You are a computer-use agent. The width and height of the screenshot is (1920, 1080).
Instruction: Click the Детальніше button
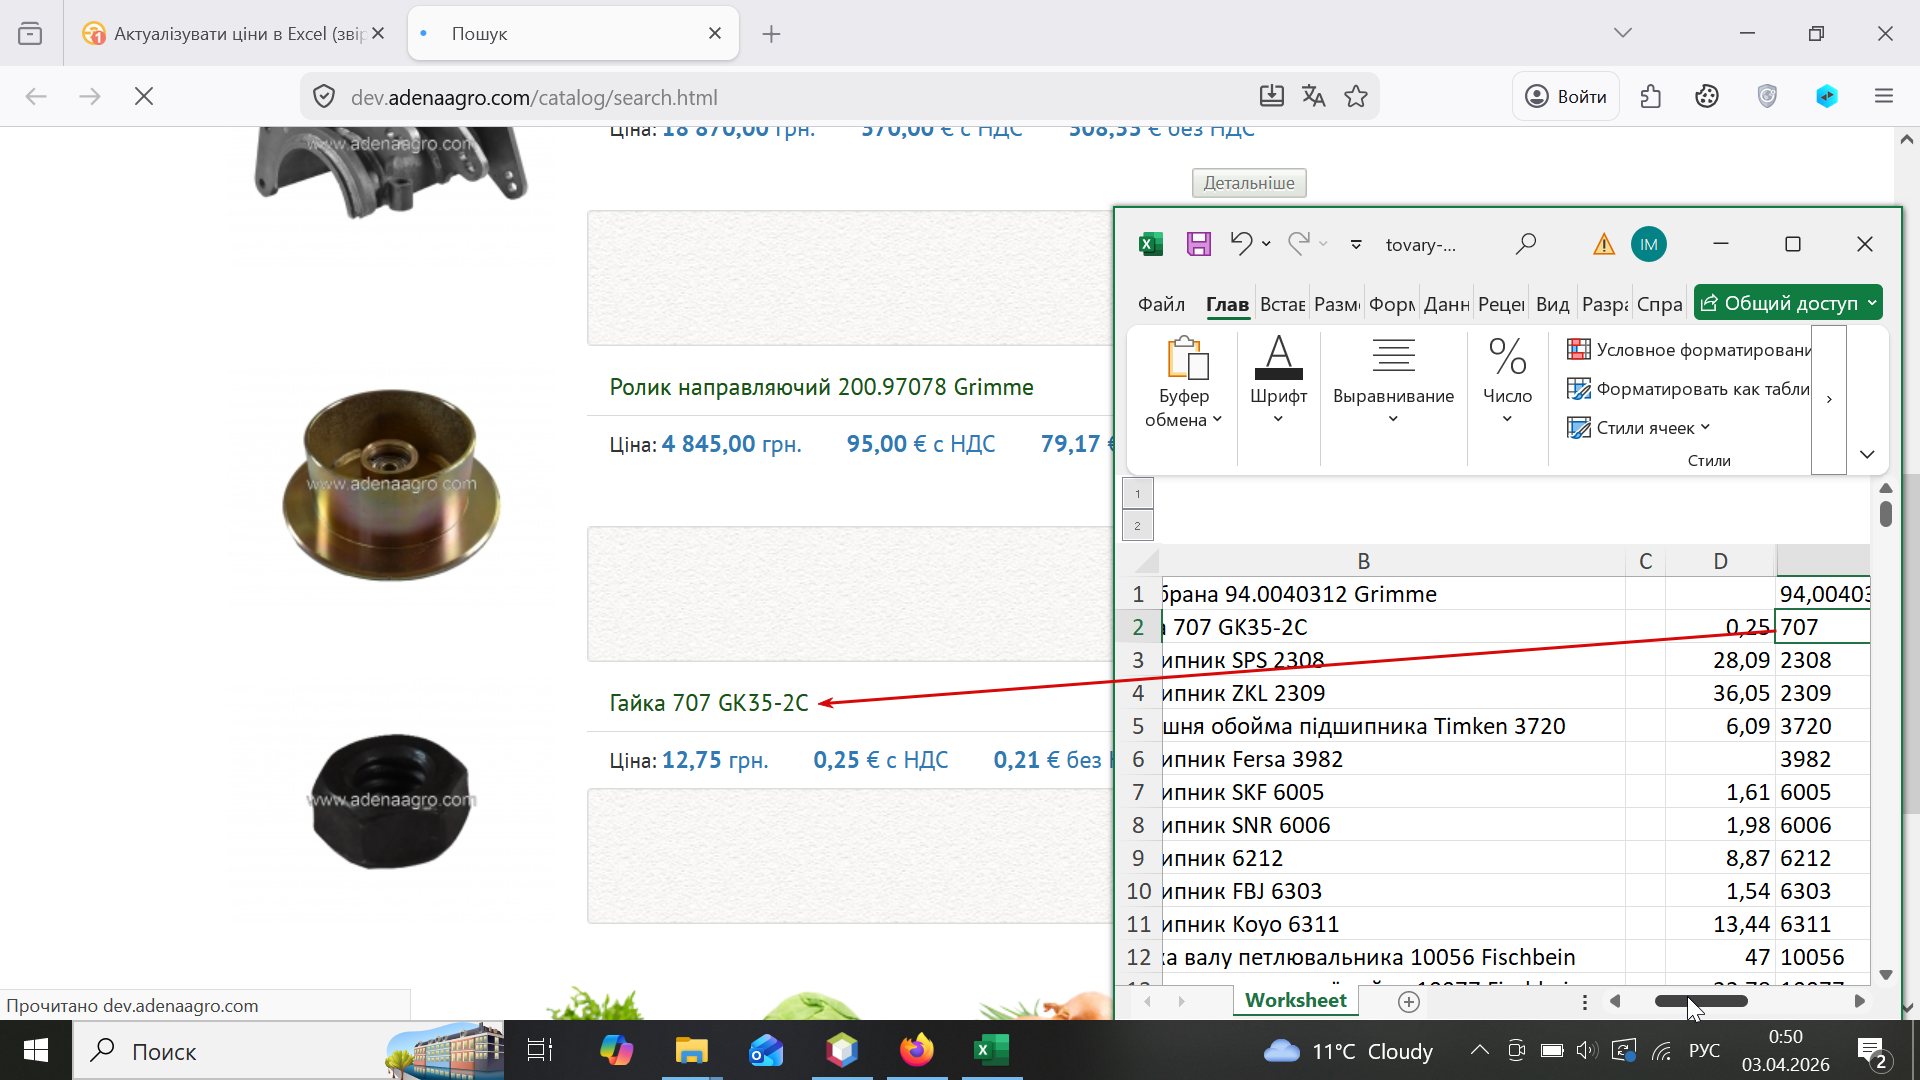(x=1248, y=183)
